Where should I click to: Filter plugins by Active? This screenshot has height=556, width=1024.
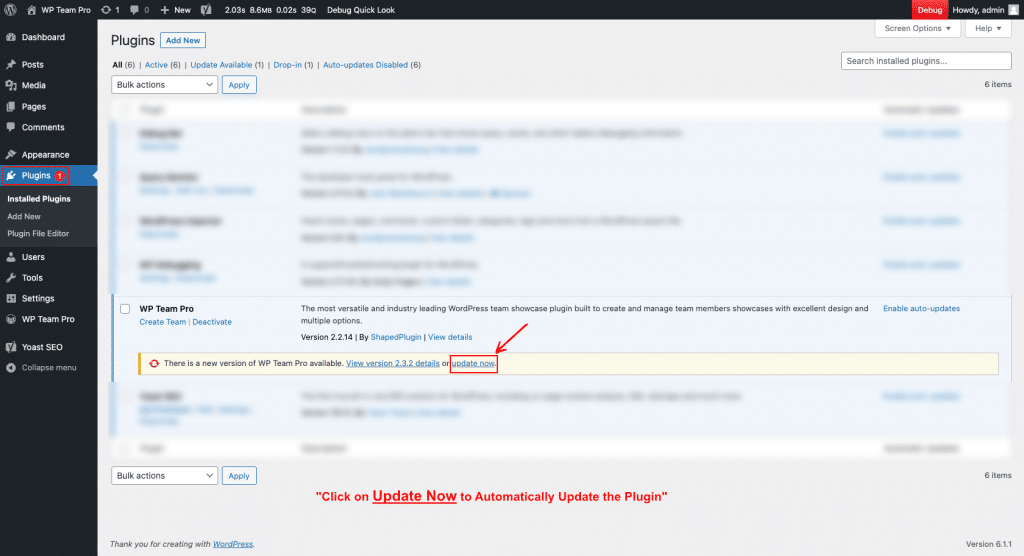point(156,65)
